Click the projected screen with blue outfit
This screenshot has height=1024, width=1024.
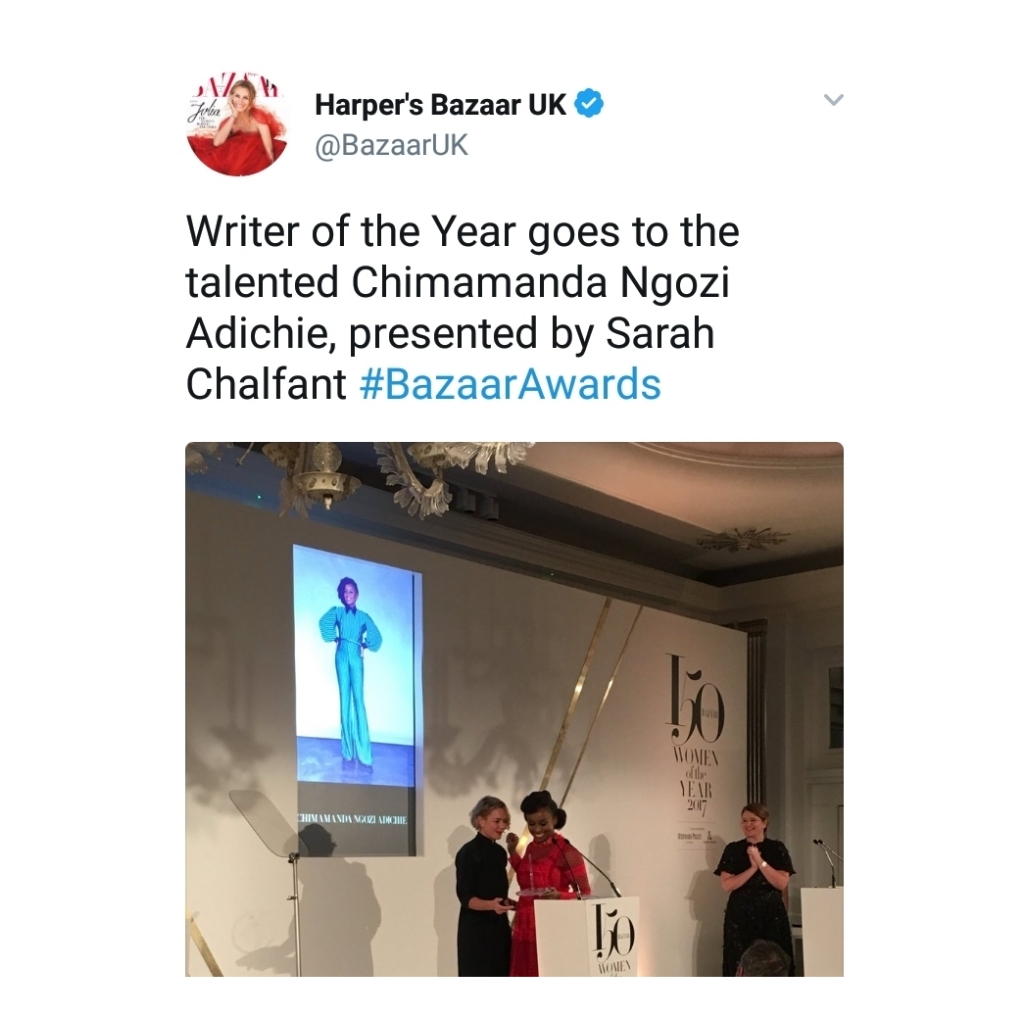[357, 699]
